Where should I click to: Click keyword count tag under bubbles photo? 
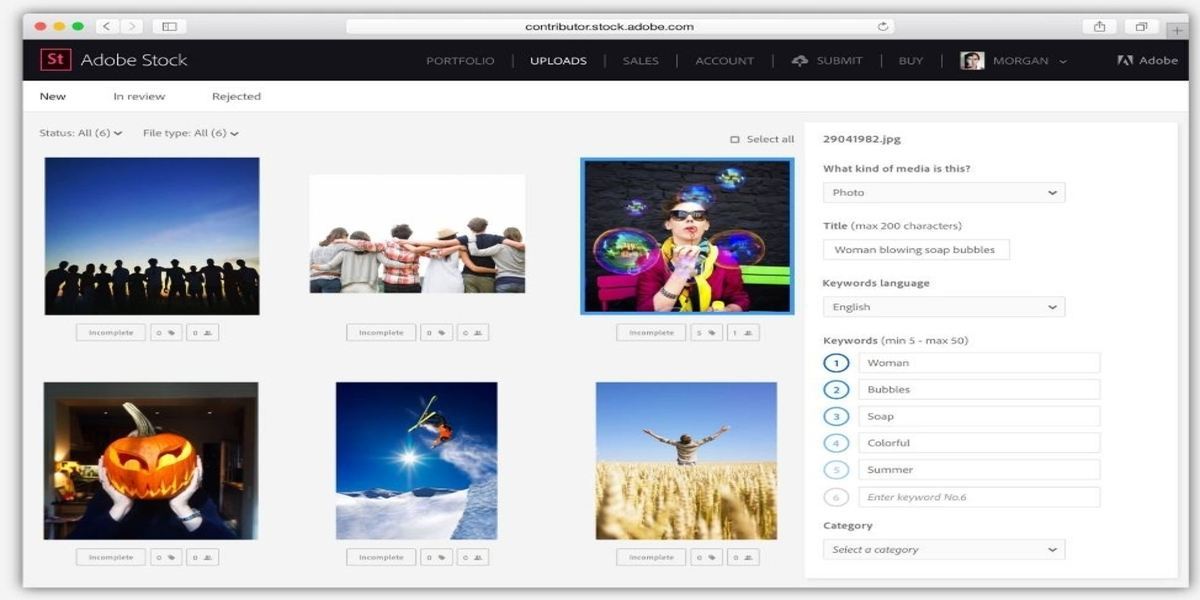pyautogui.click(x=706, y=333)
